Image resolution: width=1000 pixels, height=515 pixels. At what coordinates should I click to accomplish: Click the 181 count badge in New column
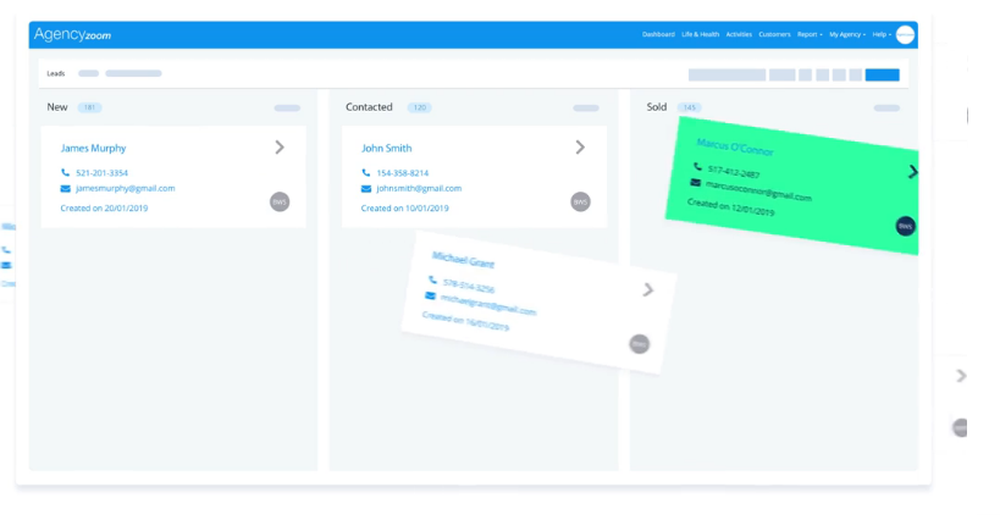click(x=89, y=108)
